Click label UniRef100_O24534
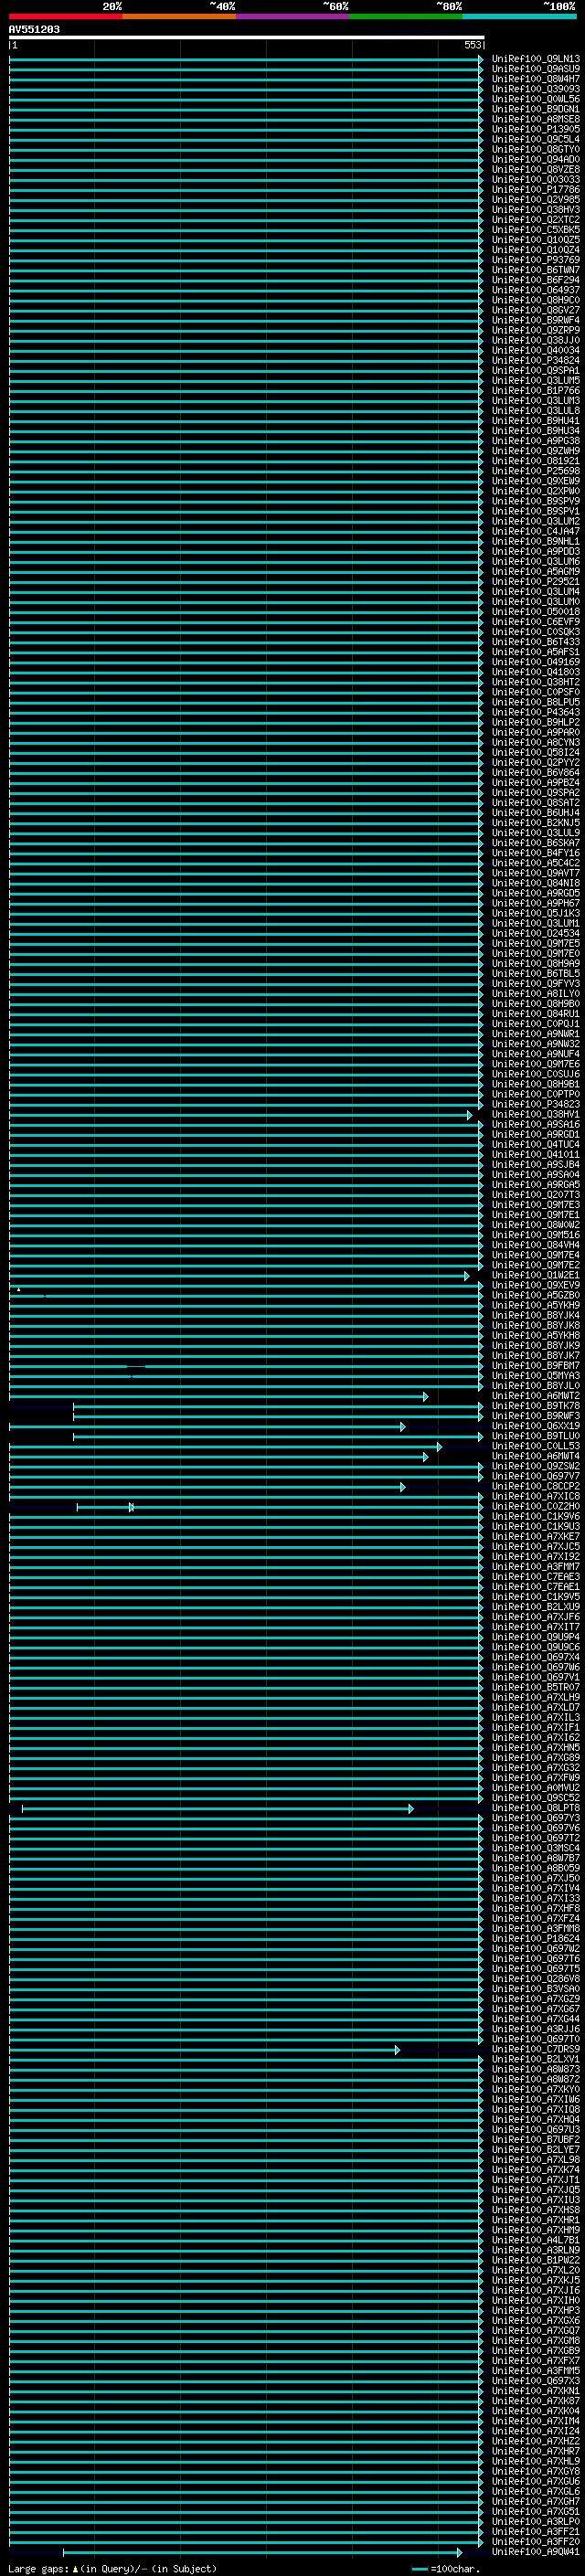 pos(536,933)
